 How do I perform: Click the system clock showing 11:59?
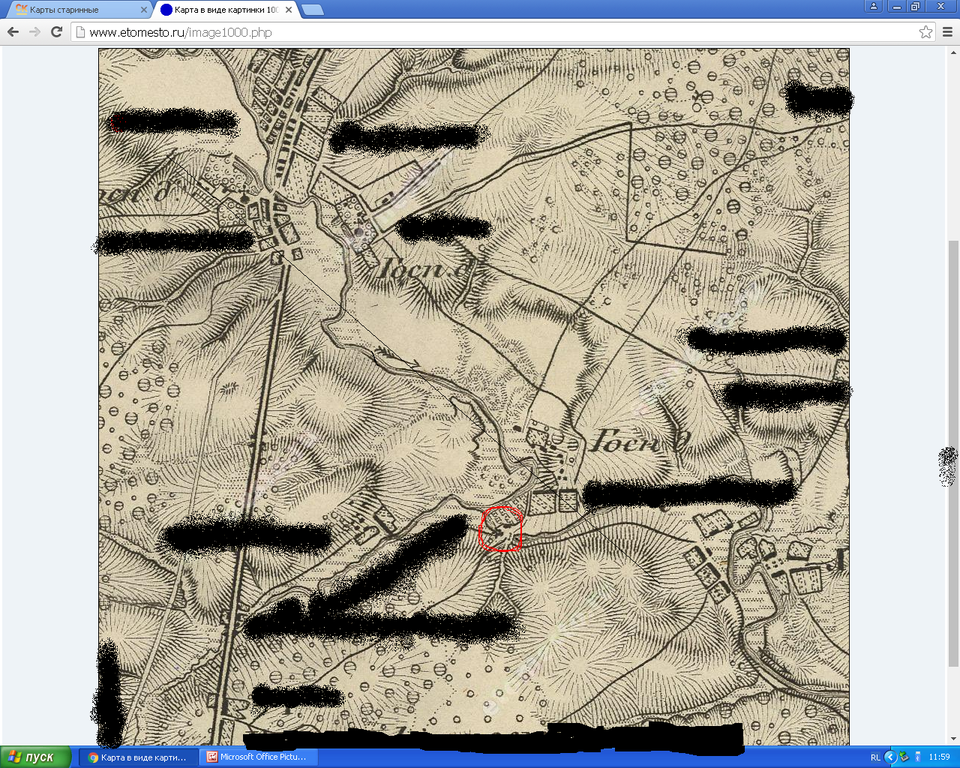pos(939,757)
